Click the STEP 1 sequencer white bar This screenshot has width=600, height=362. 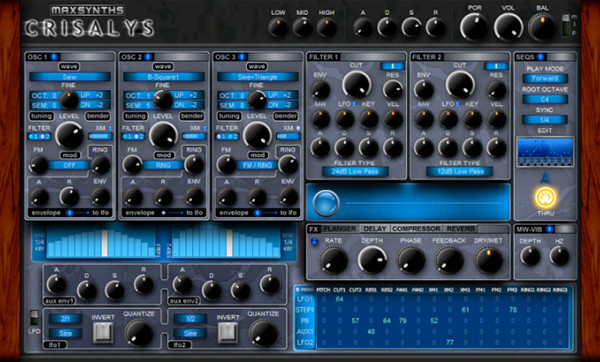[x=104, y=243]
